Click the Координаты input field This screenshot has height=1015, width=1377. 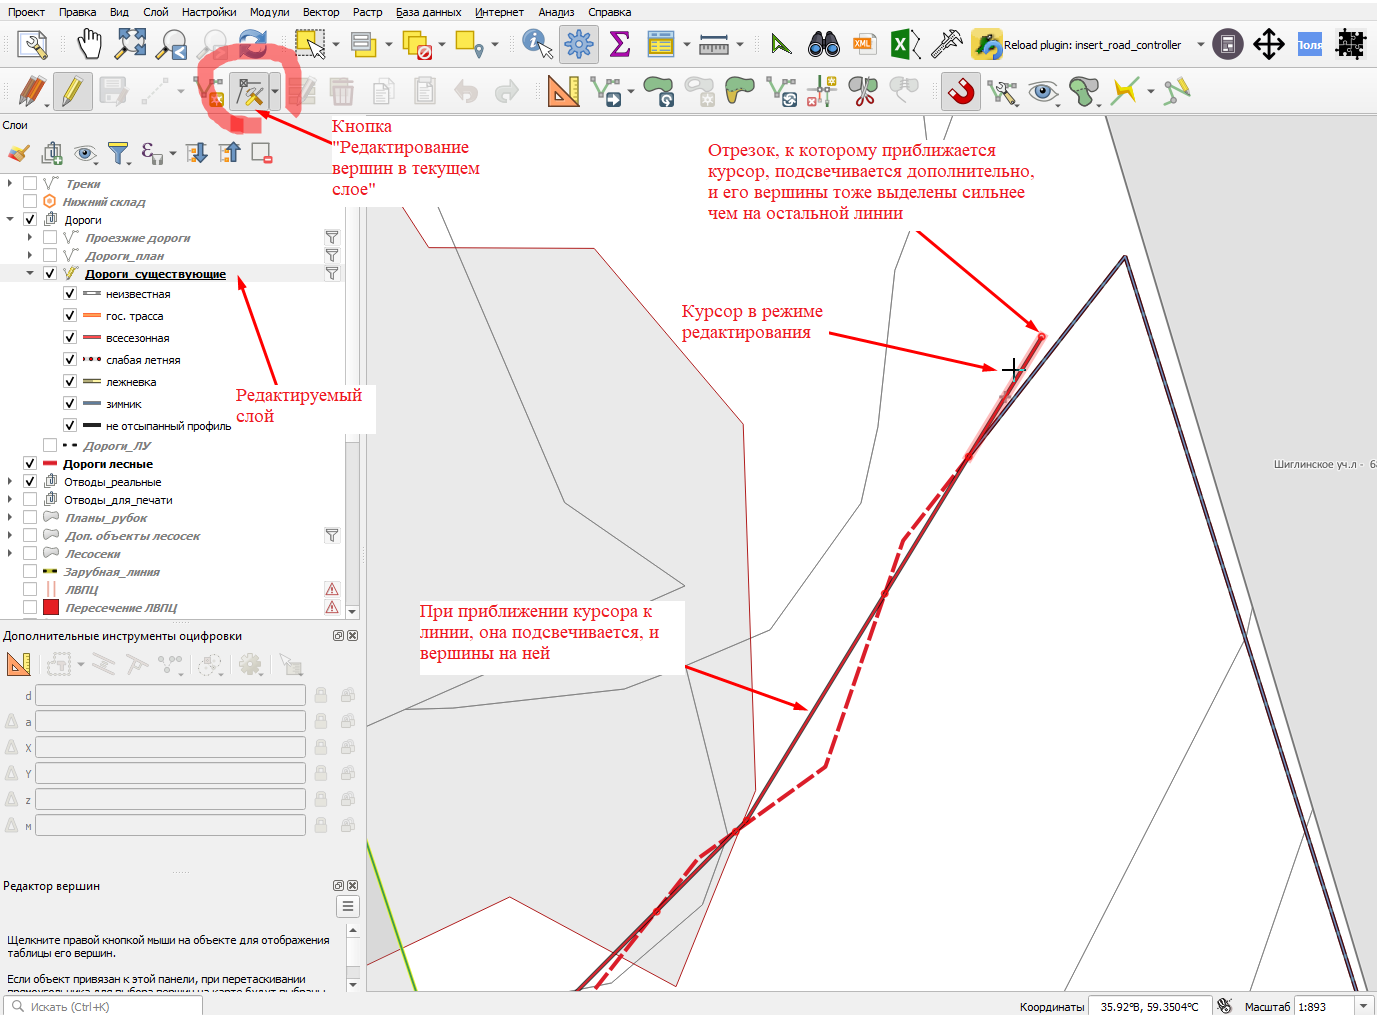pos(1150,1006)
